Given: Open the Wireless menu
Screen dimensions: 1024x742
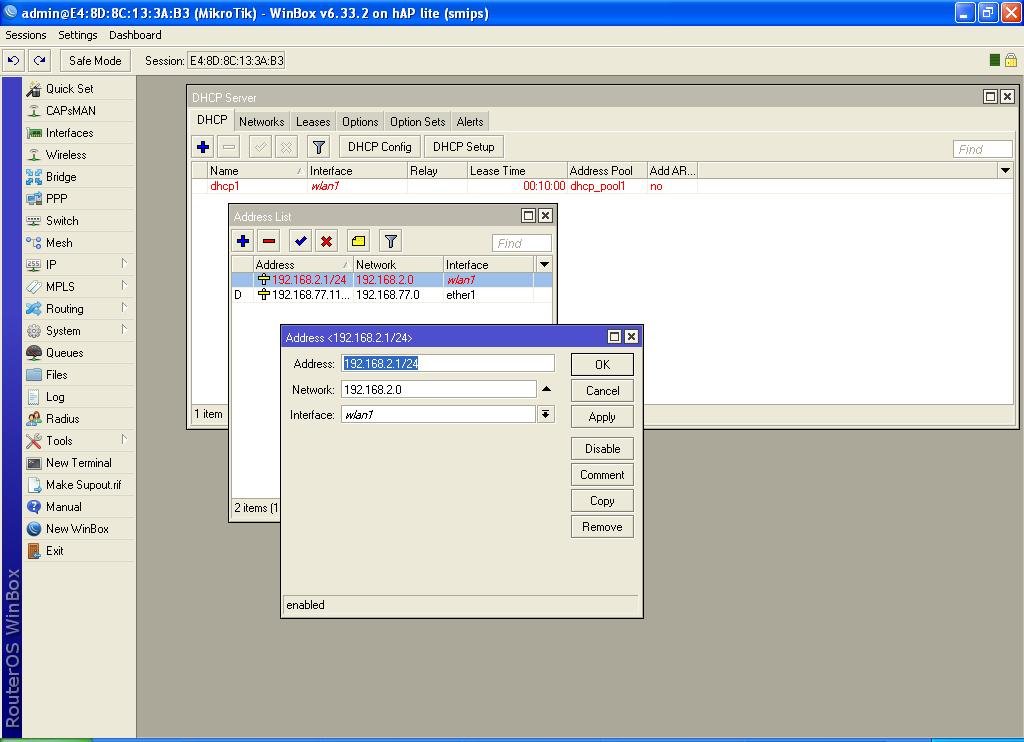Looking at the screenshot, I should (x=66, y=155).
